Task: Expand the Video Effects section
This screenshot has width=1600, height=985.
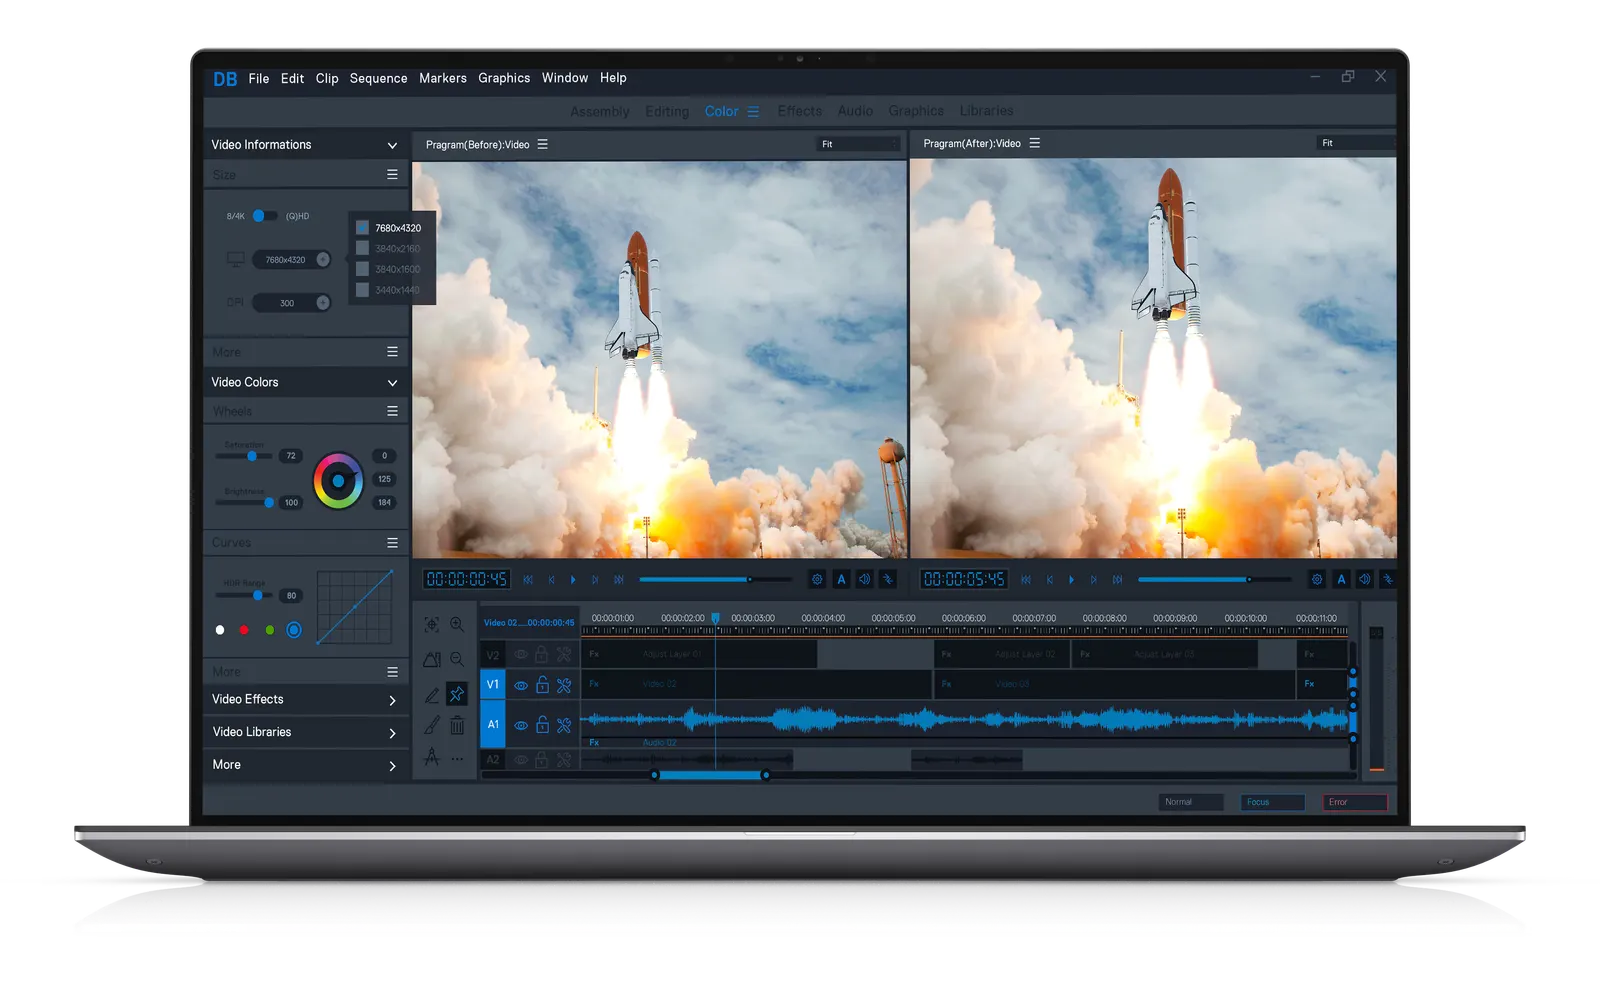Action: pos(305,700)
